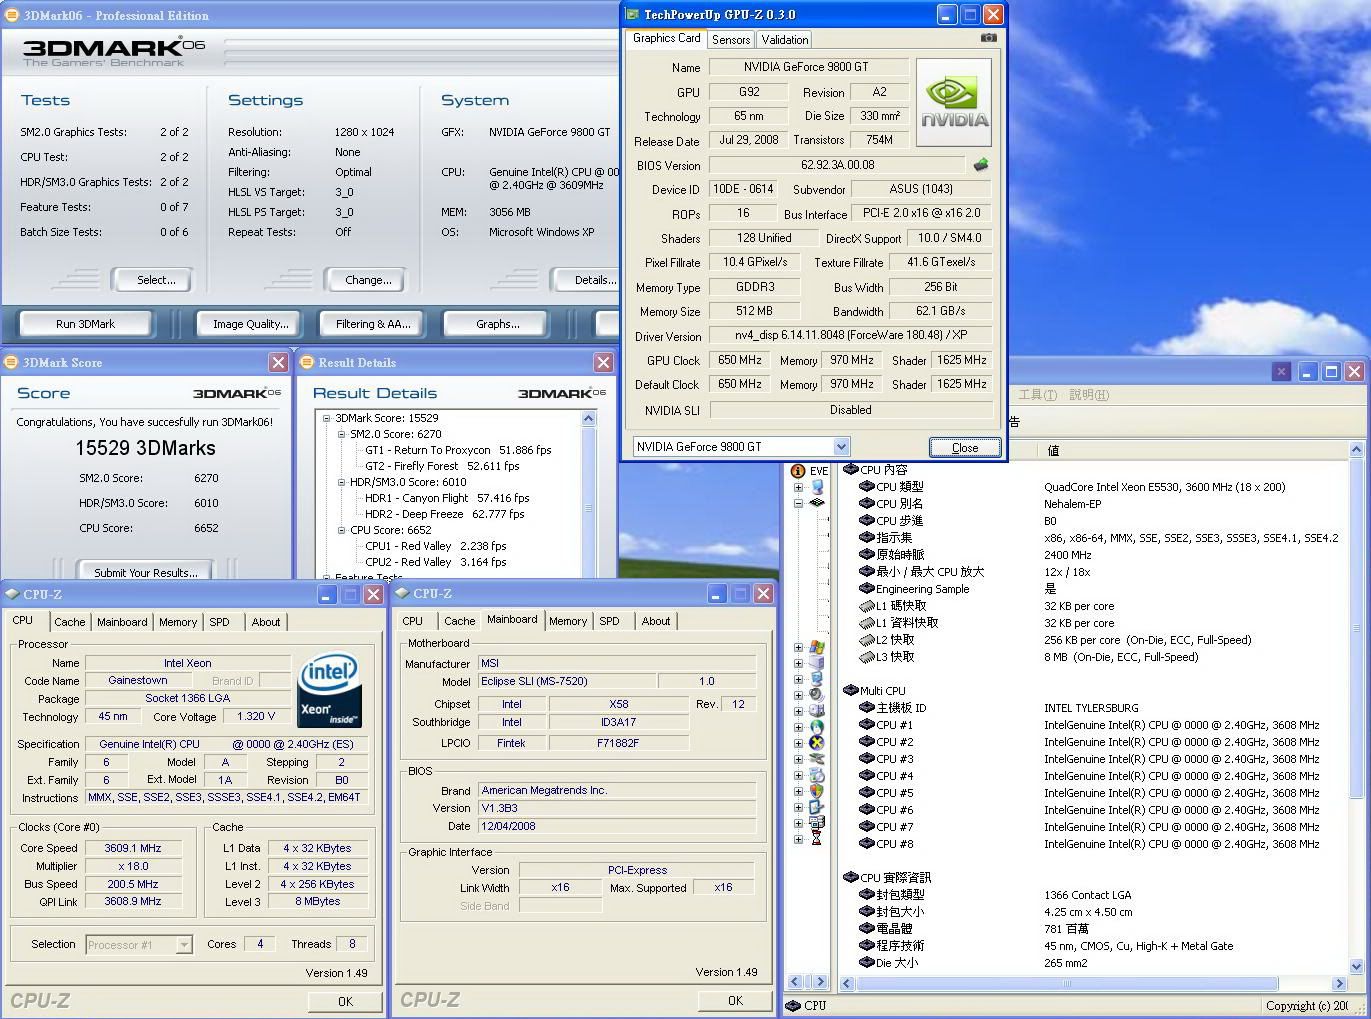
Task: Select the config icon in EVEREST tree
Action: pyautogui.click(x=817, y=807)
